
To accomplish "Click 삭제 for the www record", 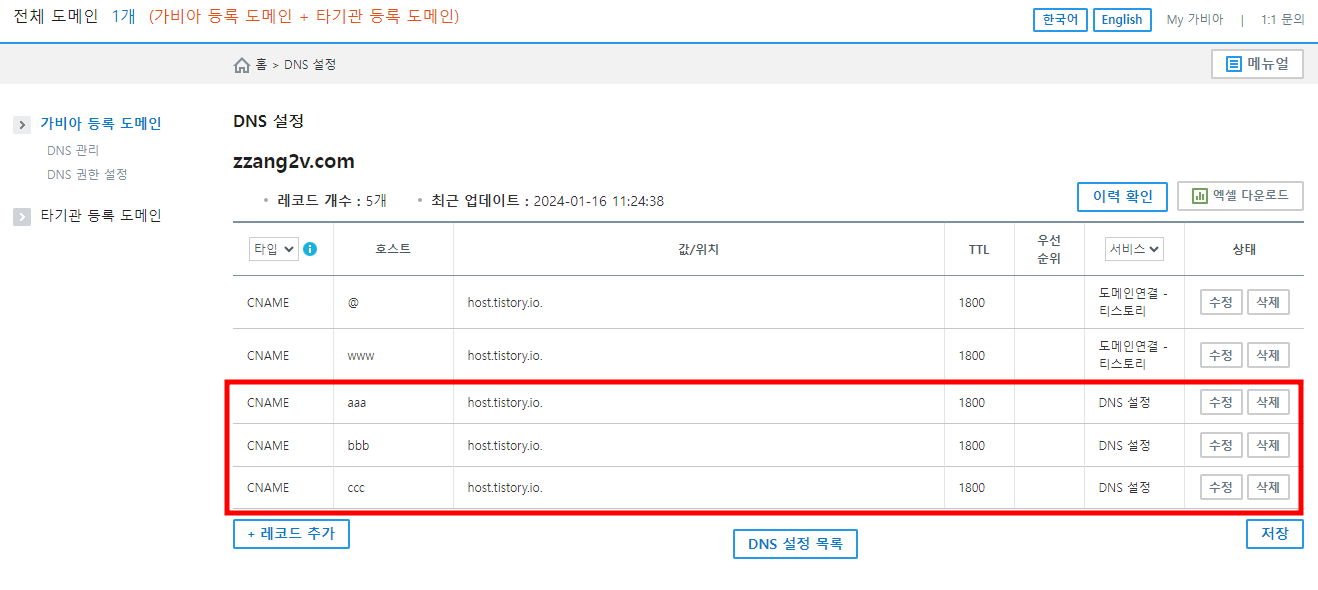I will (1268, 355).
